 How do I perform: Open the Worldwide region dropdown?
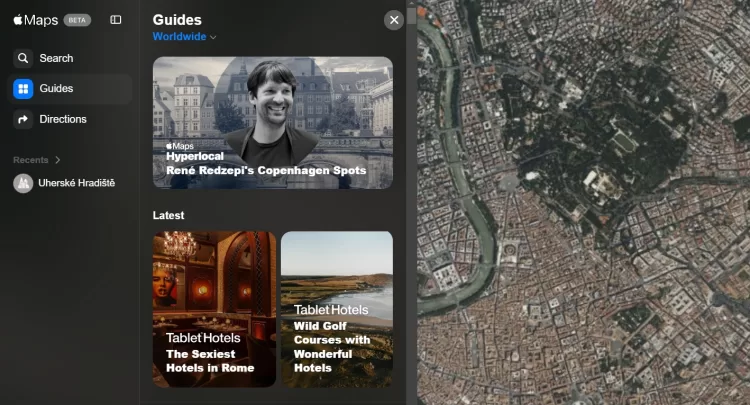(184, 37)
